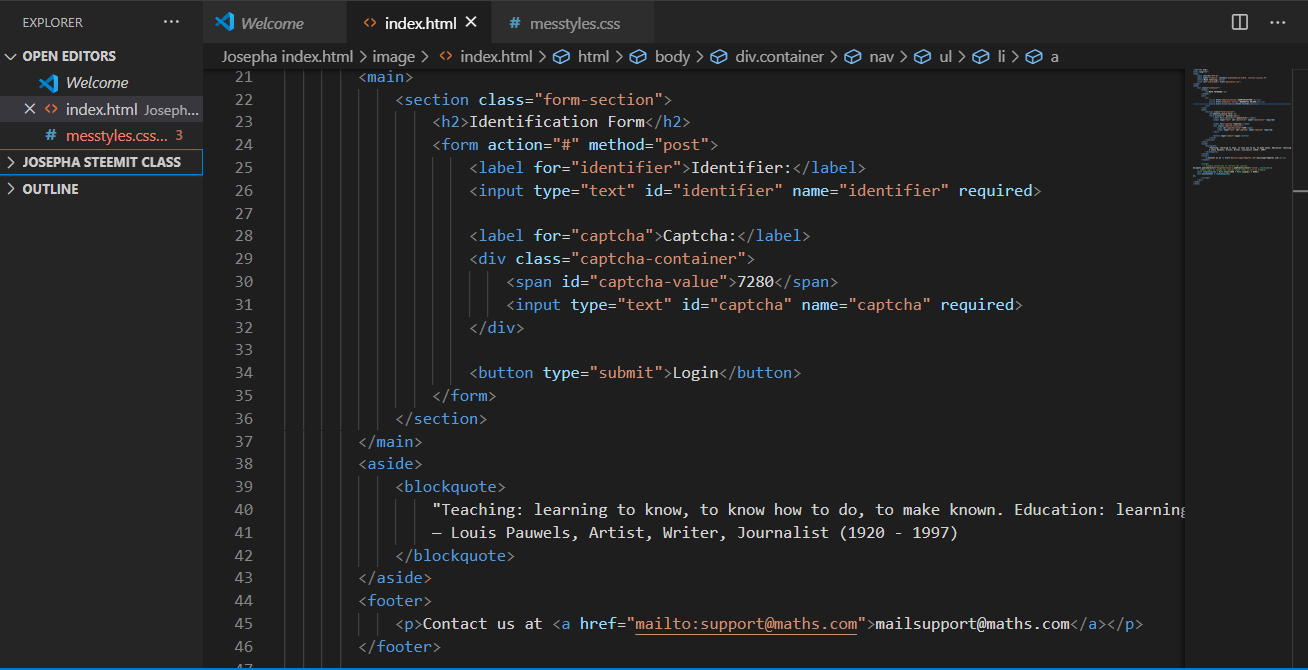The height and width of the screenshot is (670, 1308).
Task: Click the ul symbol icon in breadcrumbs
Action: coord(922,57)
